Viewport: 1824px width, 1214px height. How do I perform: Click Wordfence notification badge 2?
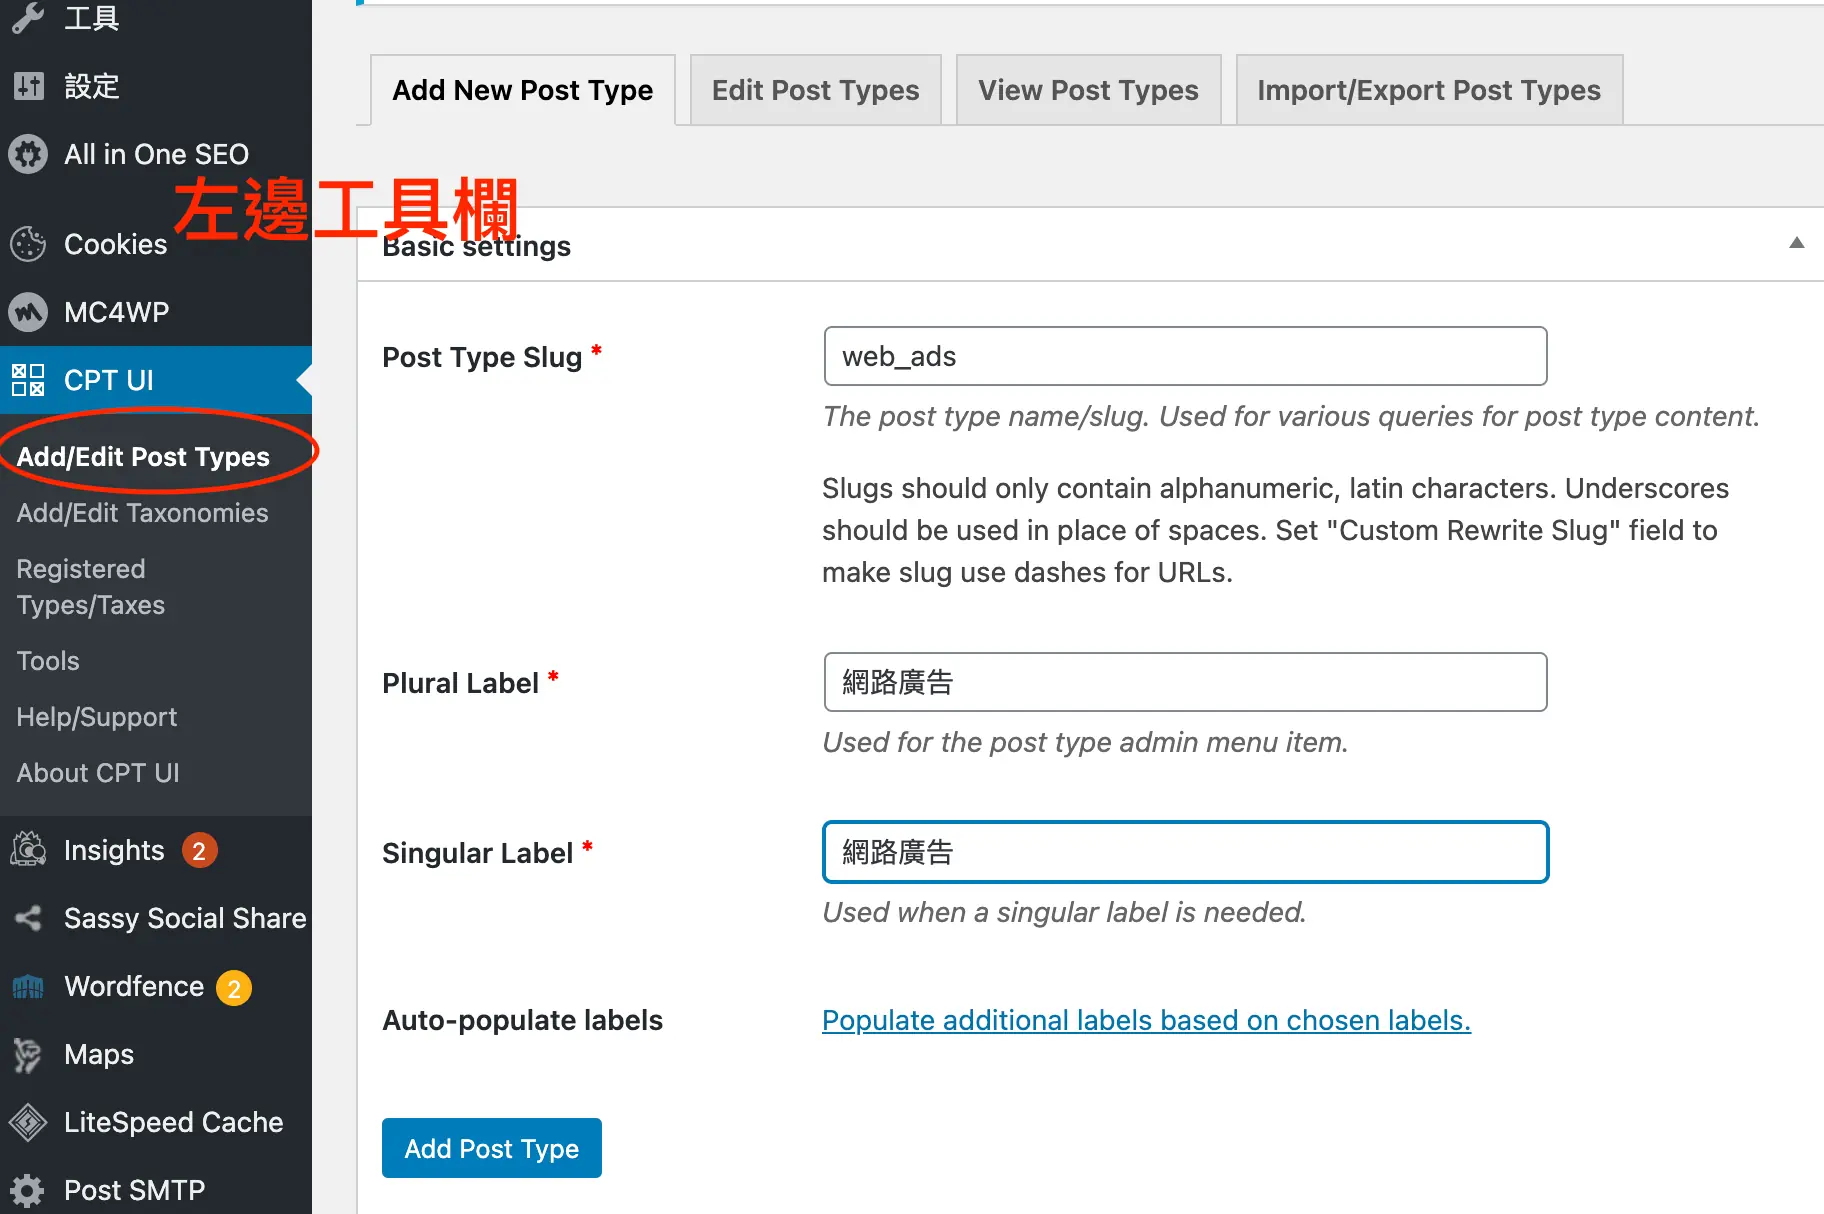tap(234, 988)
